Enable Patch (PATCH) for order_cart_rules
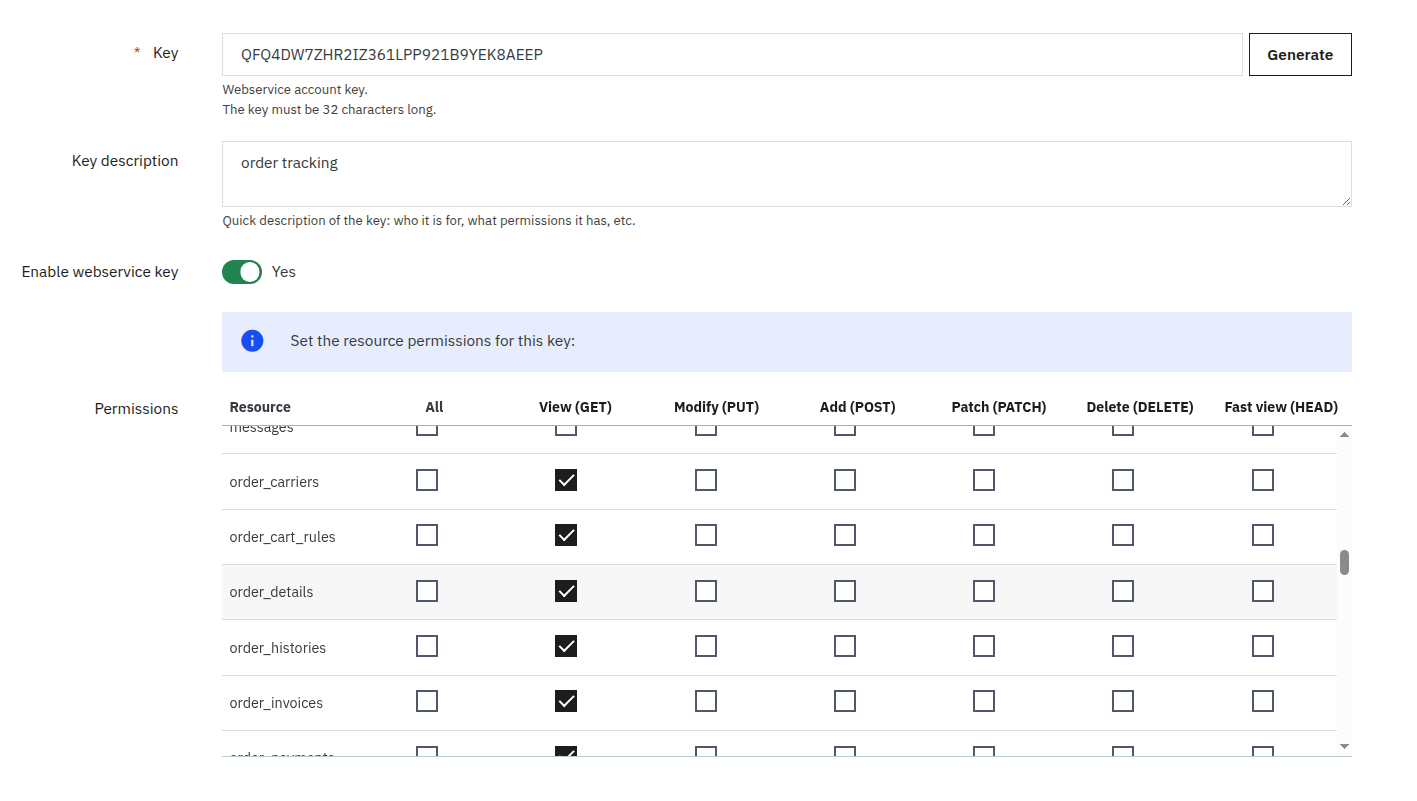This screenshot has height=801, width=1417. click(x=984, y=536)
